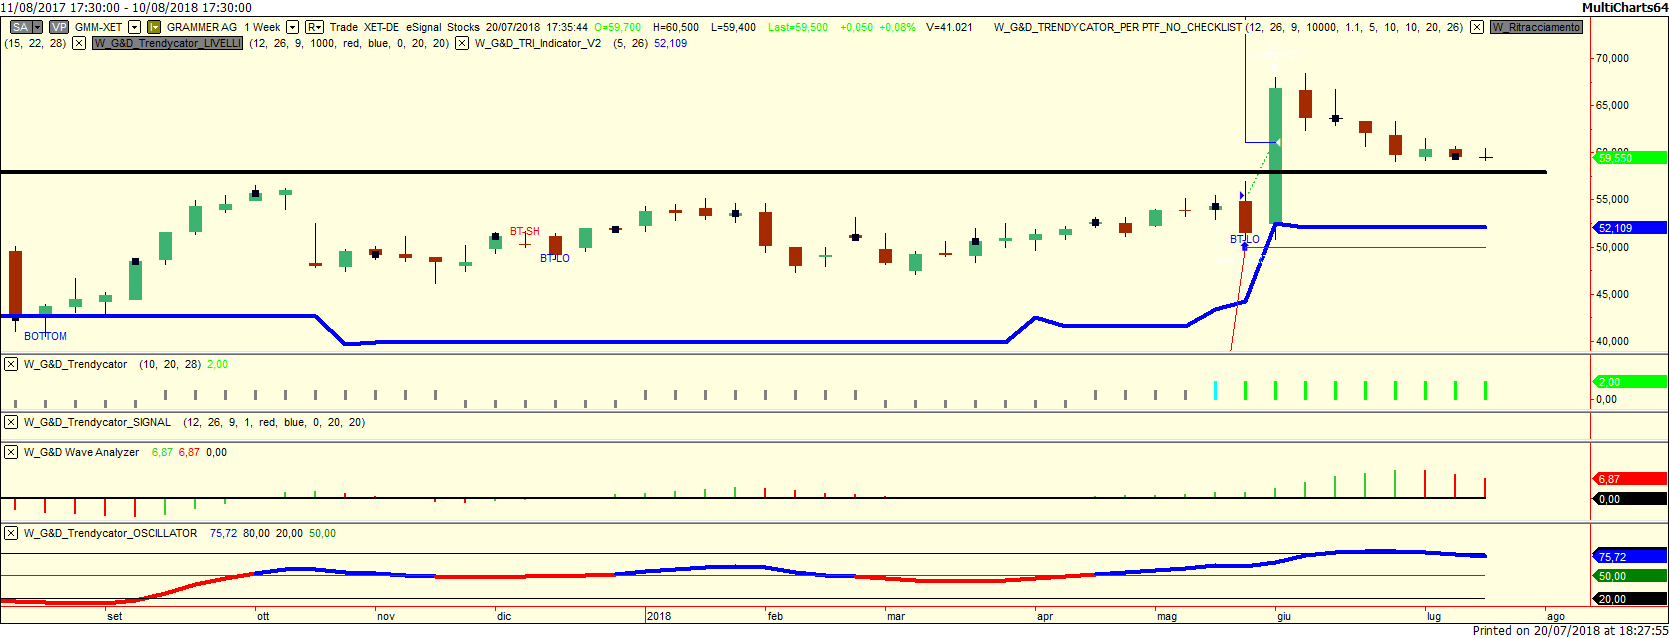Close the W_G&D_Trendycator_OSCILLATOR subchart
The image size is (1669, 638).
point(11,533)
